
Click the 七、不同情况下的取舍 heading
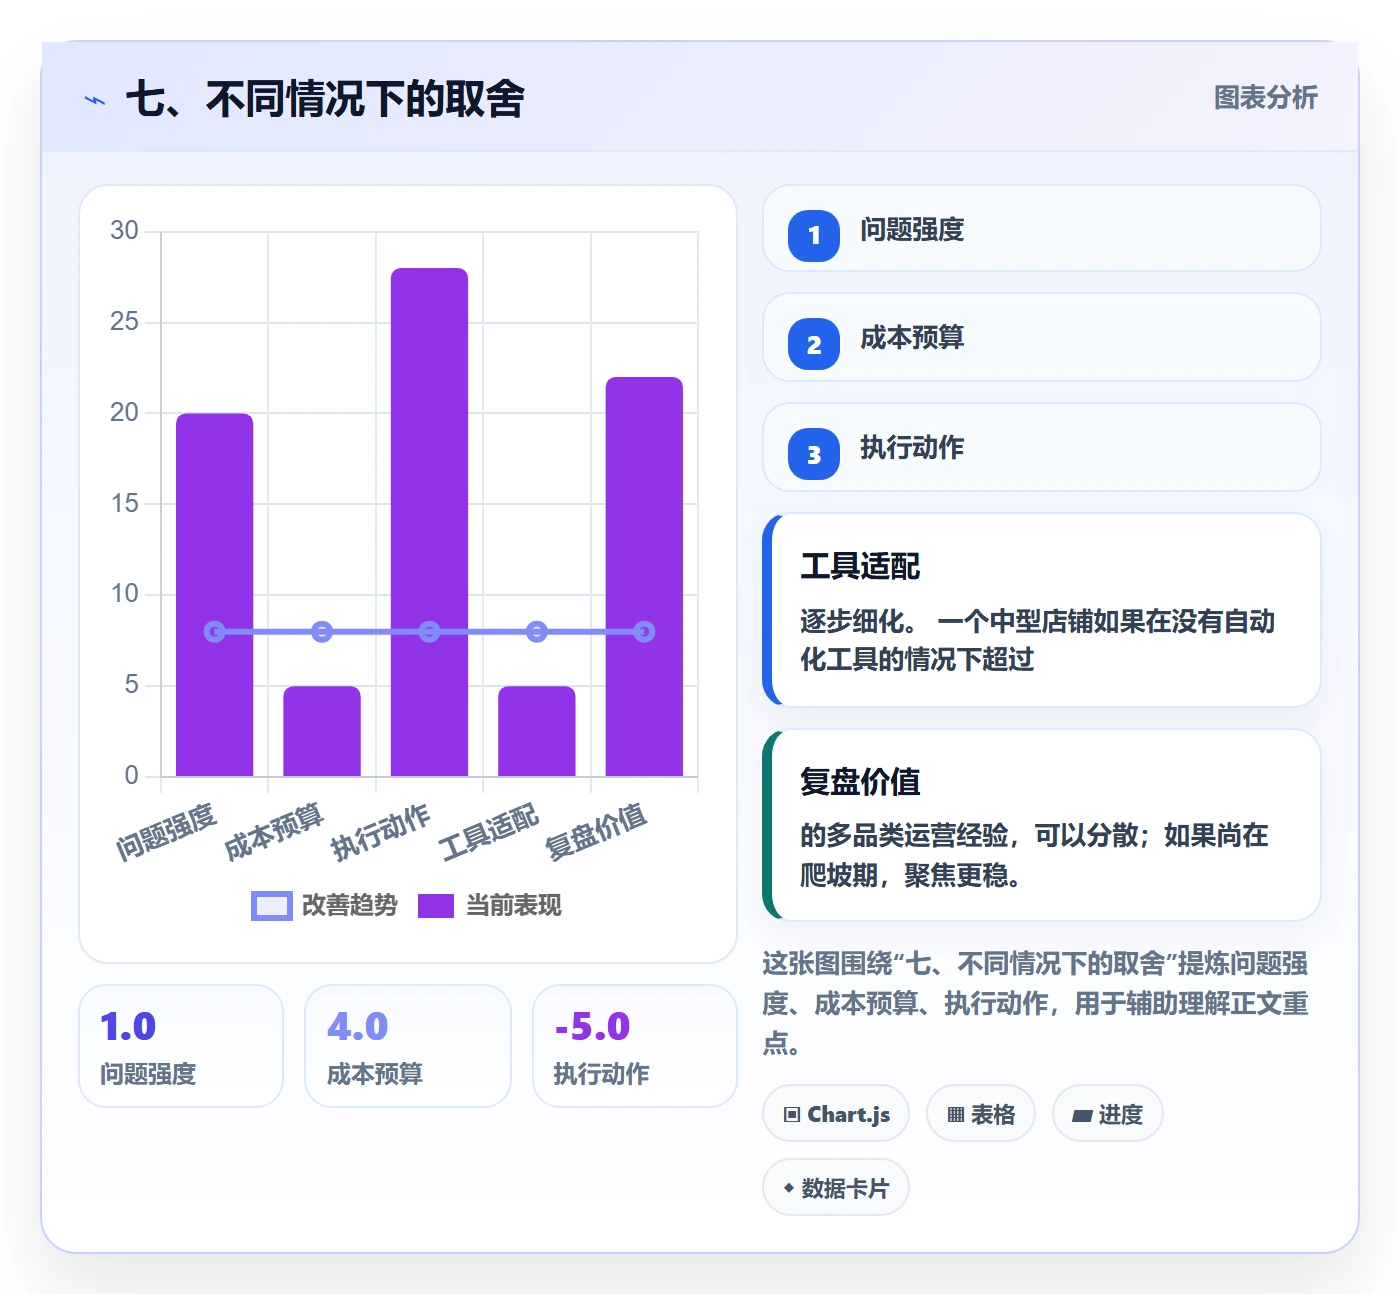(x=325, y=99)
